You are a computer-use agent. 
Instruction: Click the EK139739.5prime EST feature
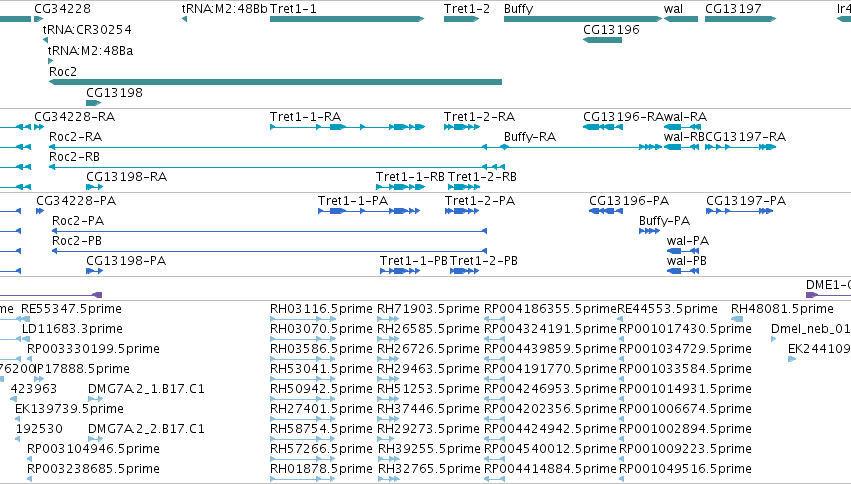point(18,419)
